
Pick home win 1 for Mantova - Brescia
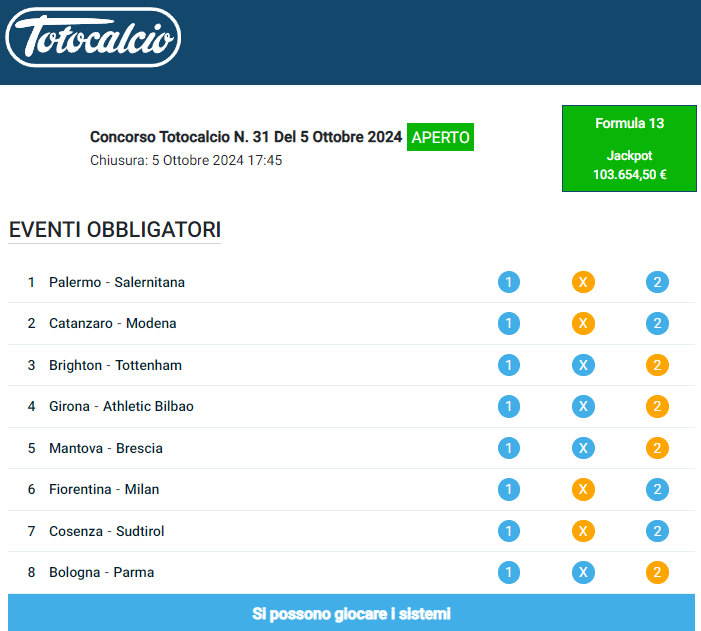(509, 448)
